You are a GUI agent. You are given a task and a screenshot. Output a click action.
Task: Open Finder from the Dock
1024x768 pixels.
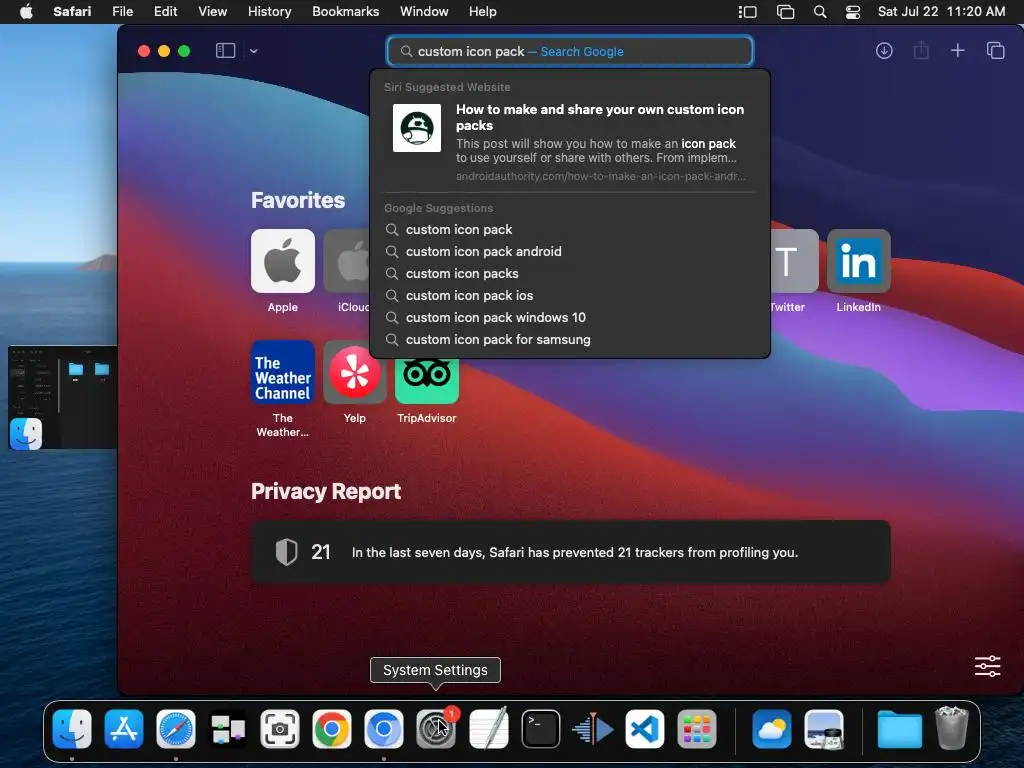[x=72, y=729]
